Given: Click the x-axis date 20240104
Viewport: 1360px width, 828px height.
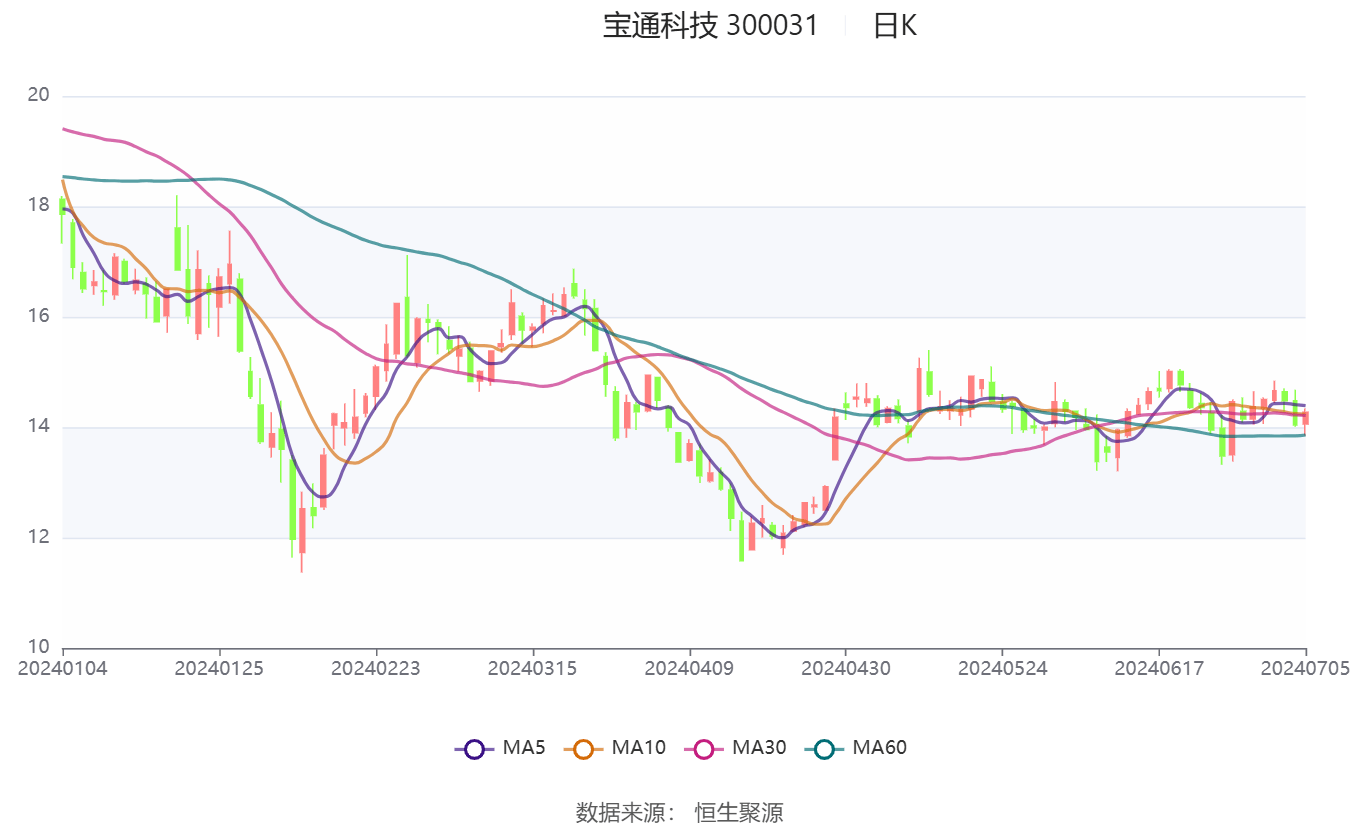Looking at the screenshot, I should (x=63, y=668).
